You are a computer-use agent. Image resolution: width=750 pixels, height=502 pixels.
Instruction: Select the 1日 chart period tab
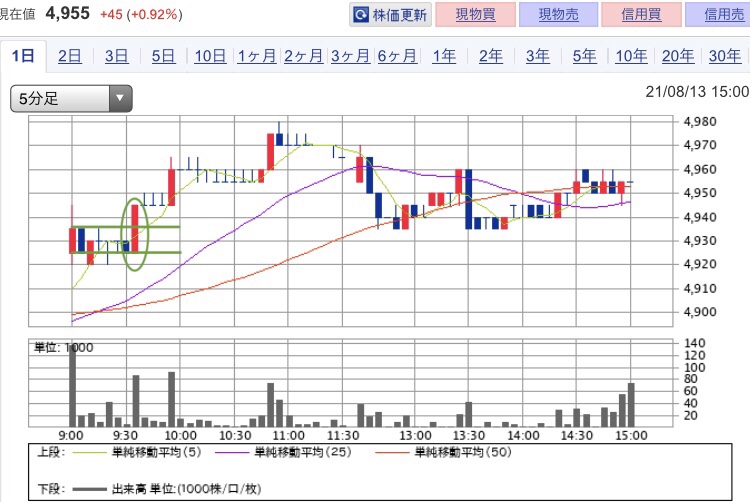tap(23, 56)
